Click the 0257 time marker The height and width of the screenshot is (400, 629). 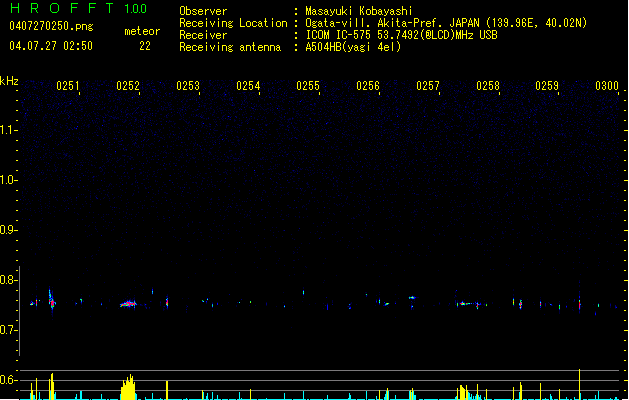428,86
